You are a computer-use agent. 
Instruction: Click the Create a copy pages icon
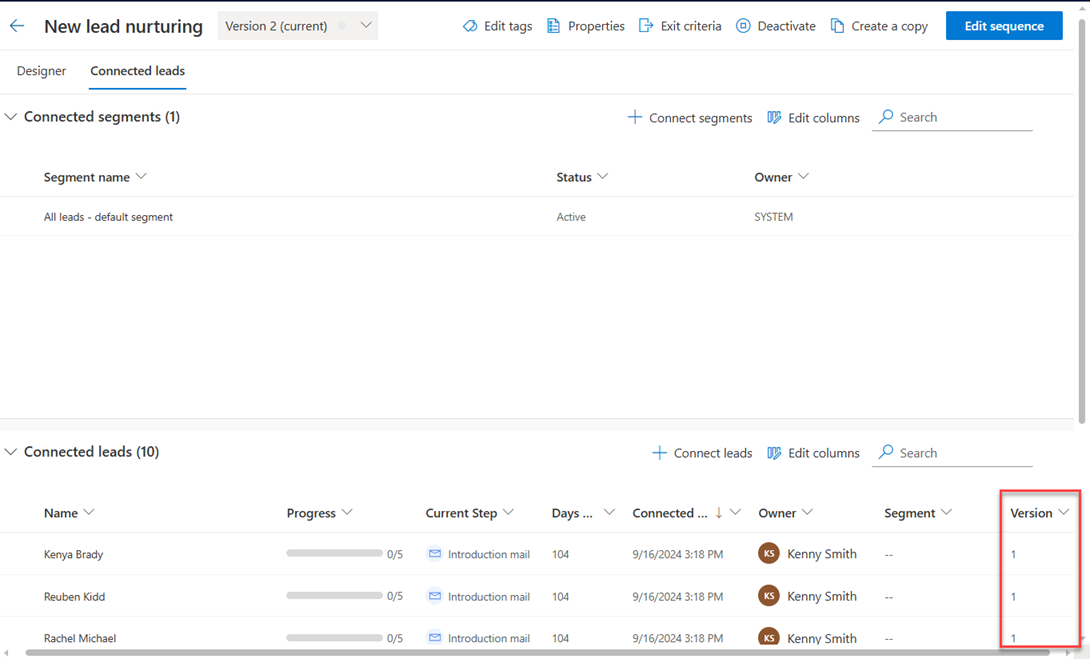(x=838, y=26)
